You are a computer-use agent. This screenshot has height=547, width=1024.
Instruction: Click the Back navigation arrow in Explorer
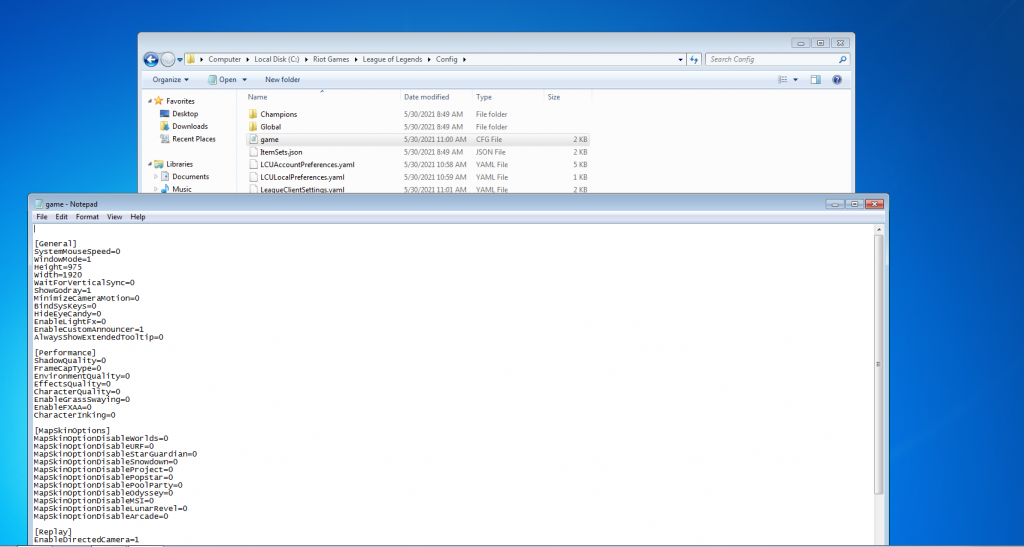(151, 59)
